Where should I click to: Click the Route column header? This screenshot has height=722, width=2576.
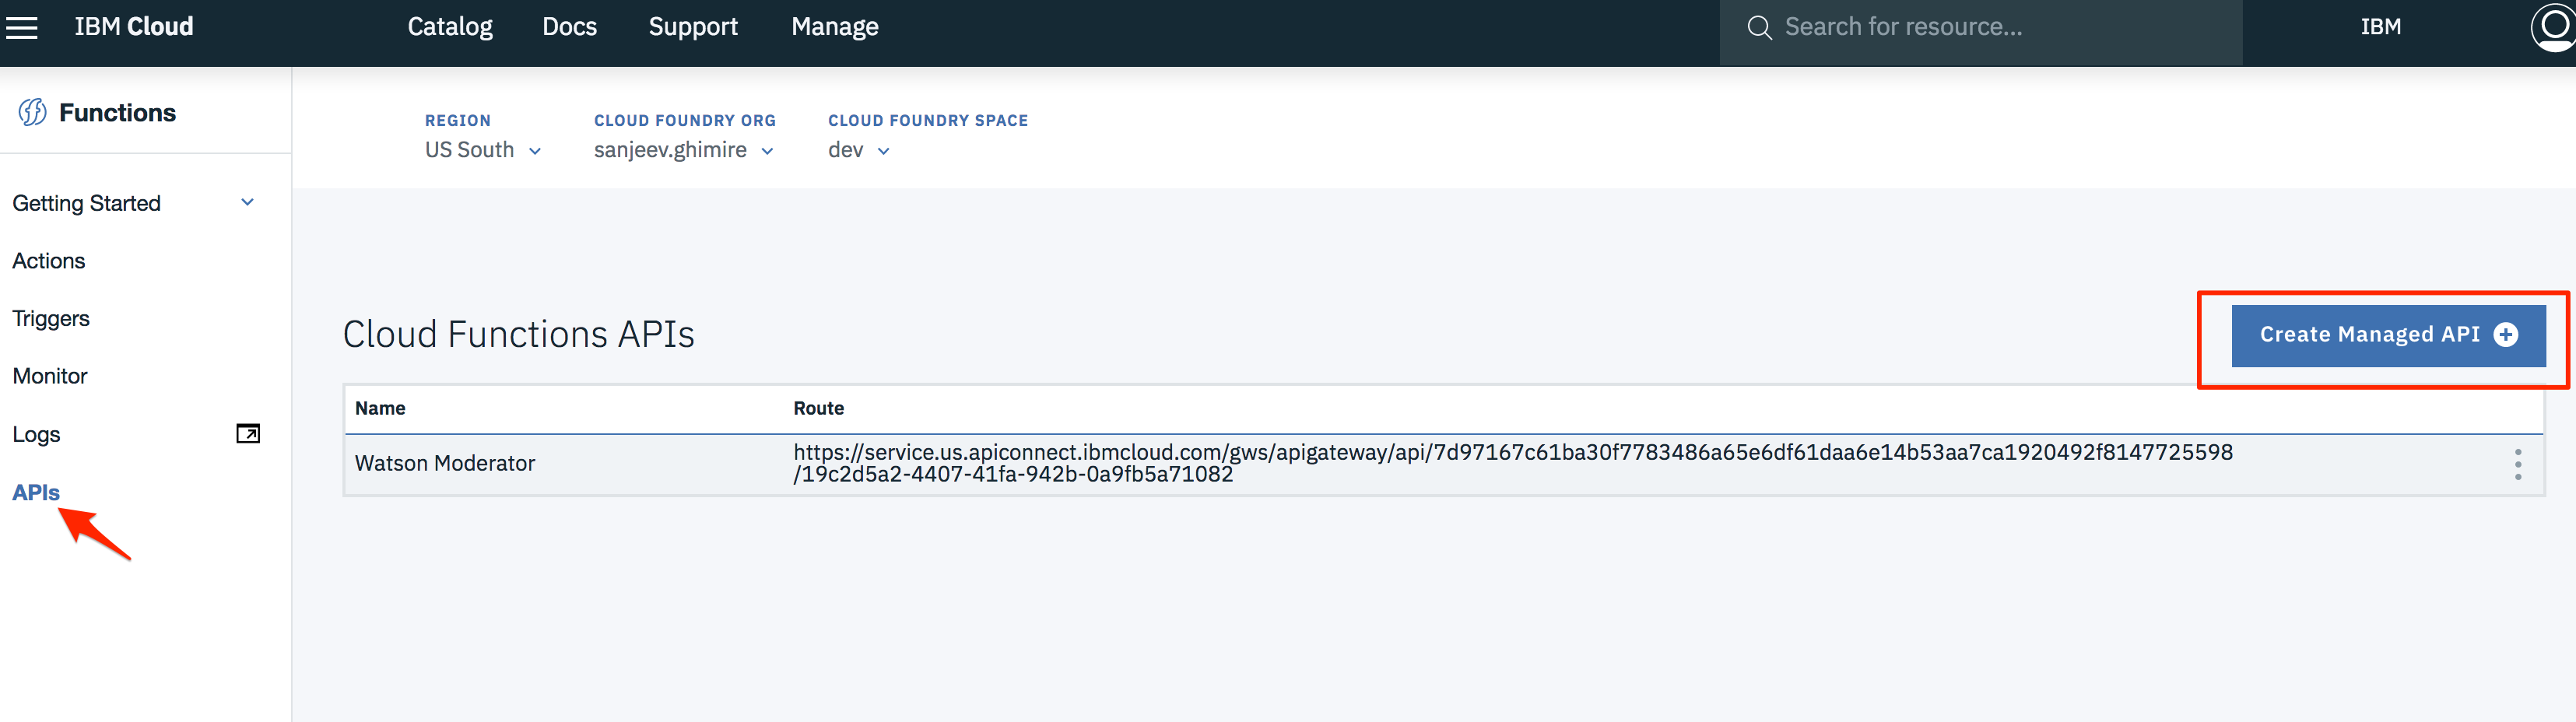[818, 408]
